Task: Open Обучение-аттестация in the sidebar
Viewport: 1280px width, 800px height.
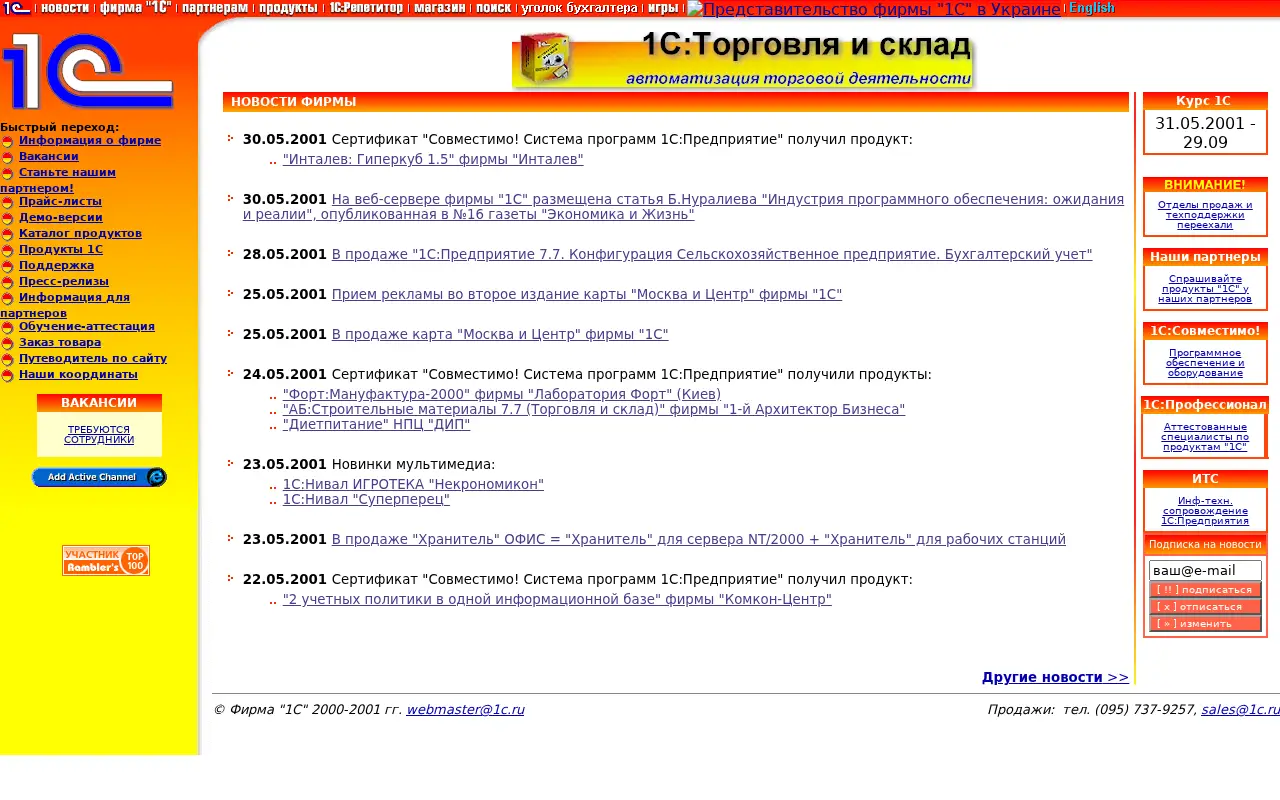Action: coord(87,326)
